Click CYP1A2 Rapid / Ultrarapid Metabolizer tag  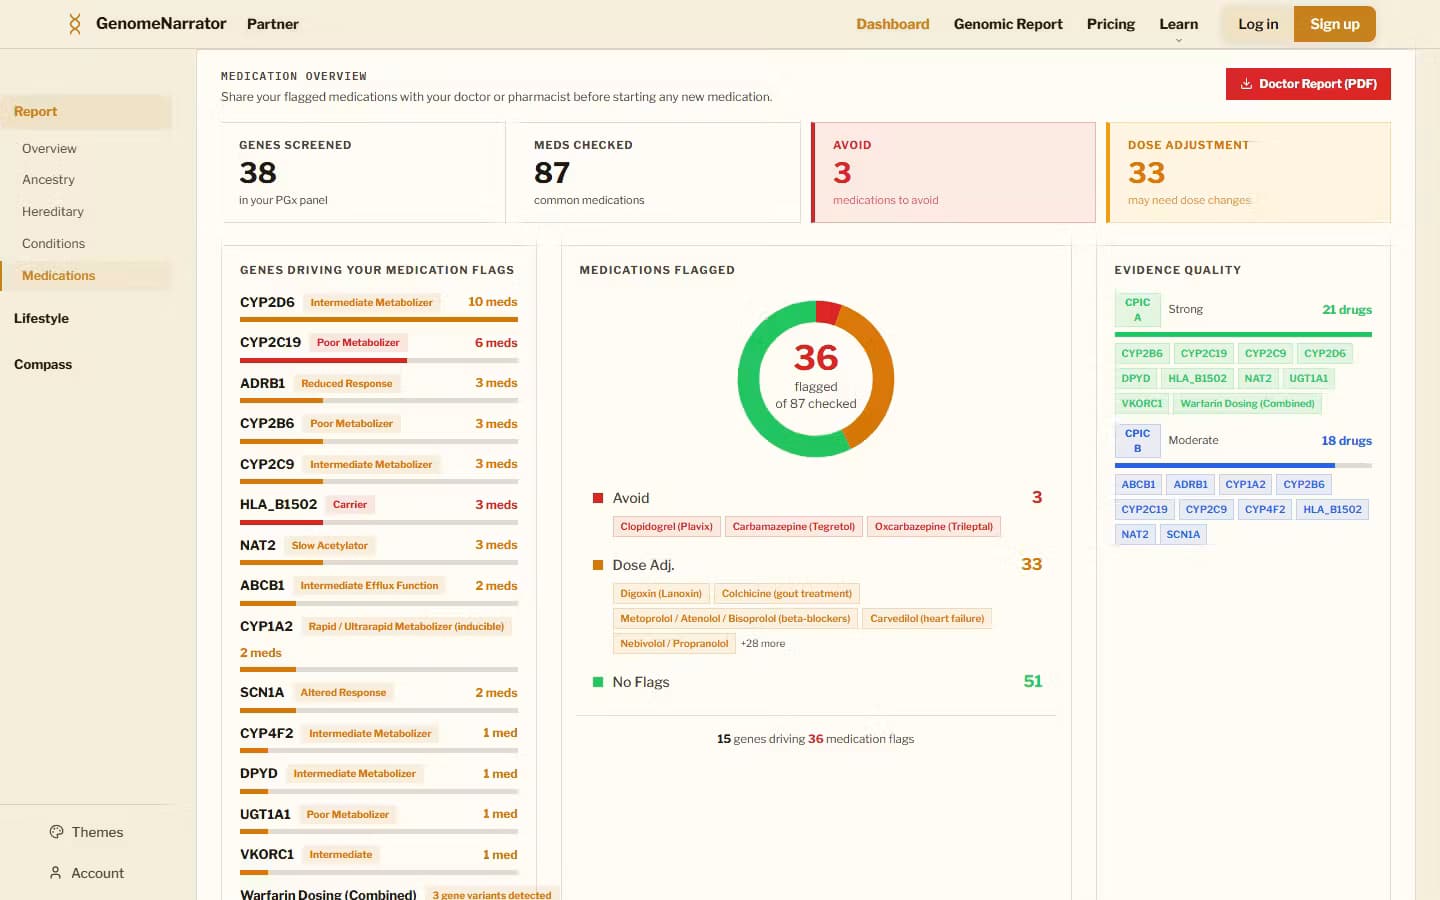(x=406, y=627)
